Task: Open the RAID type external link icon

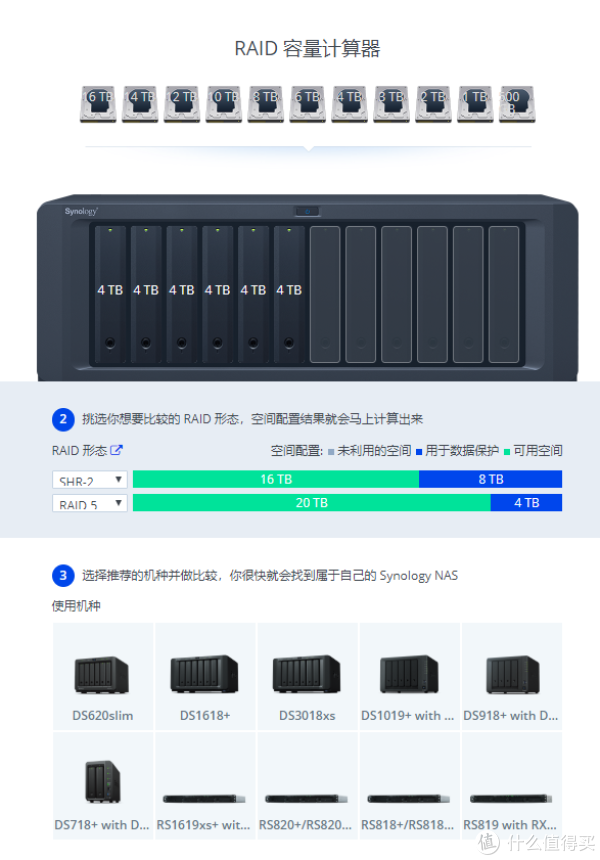Action: tap(116, 450)
